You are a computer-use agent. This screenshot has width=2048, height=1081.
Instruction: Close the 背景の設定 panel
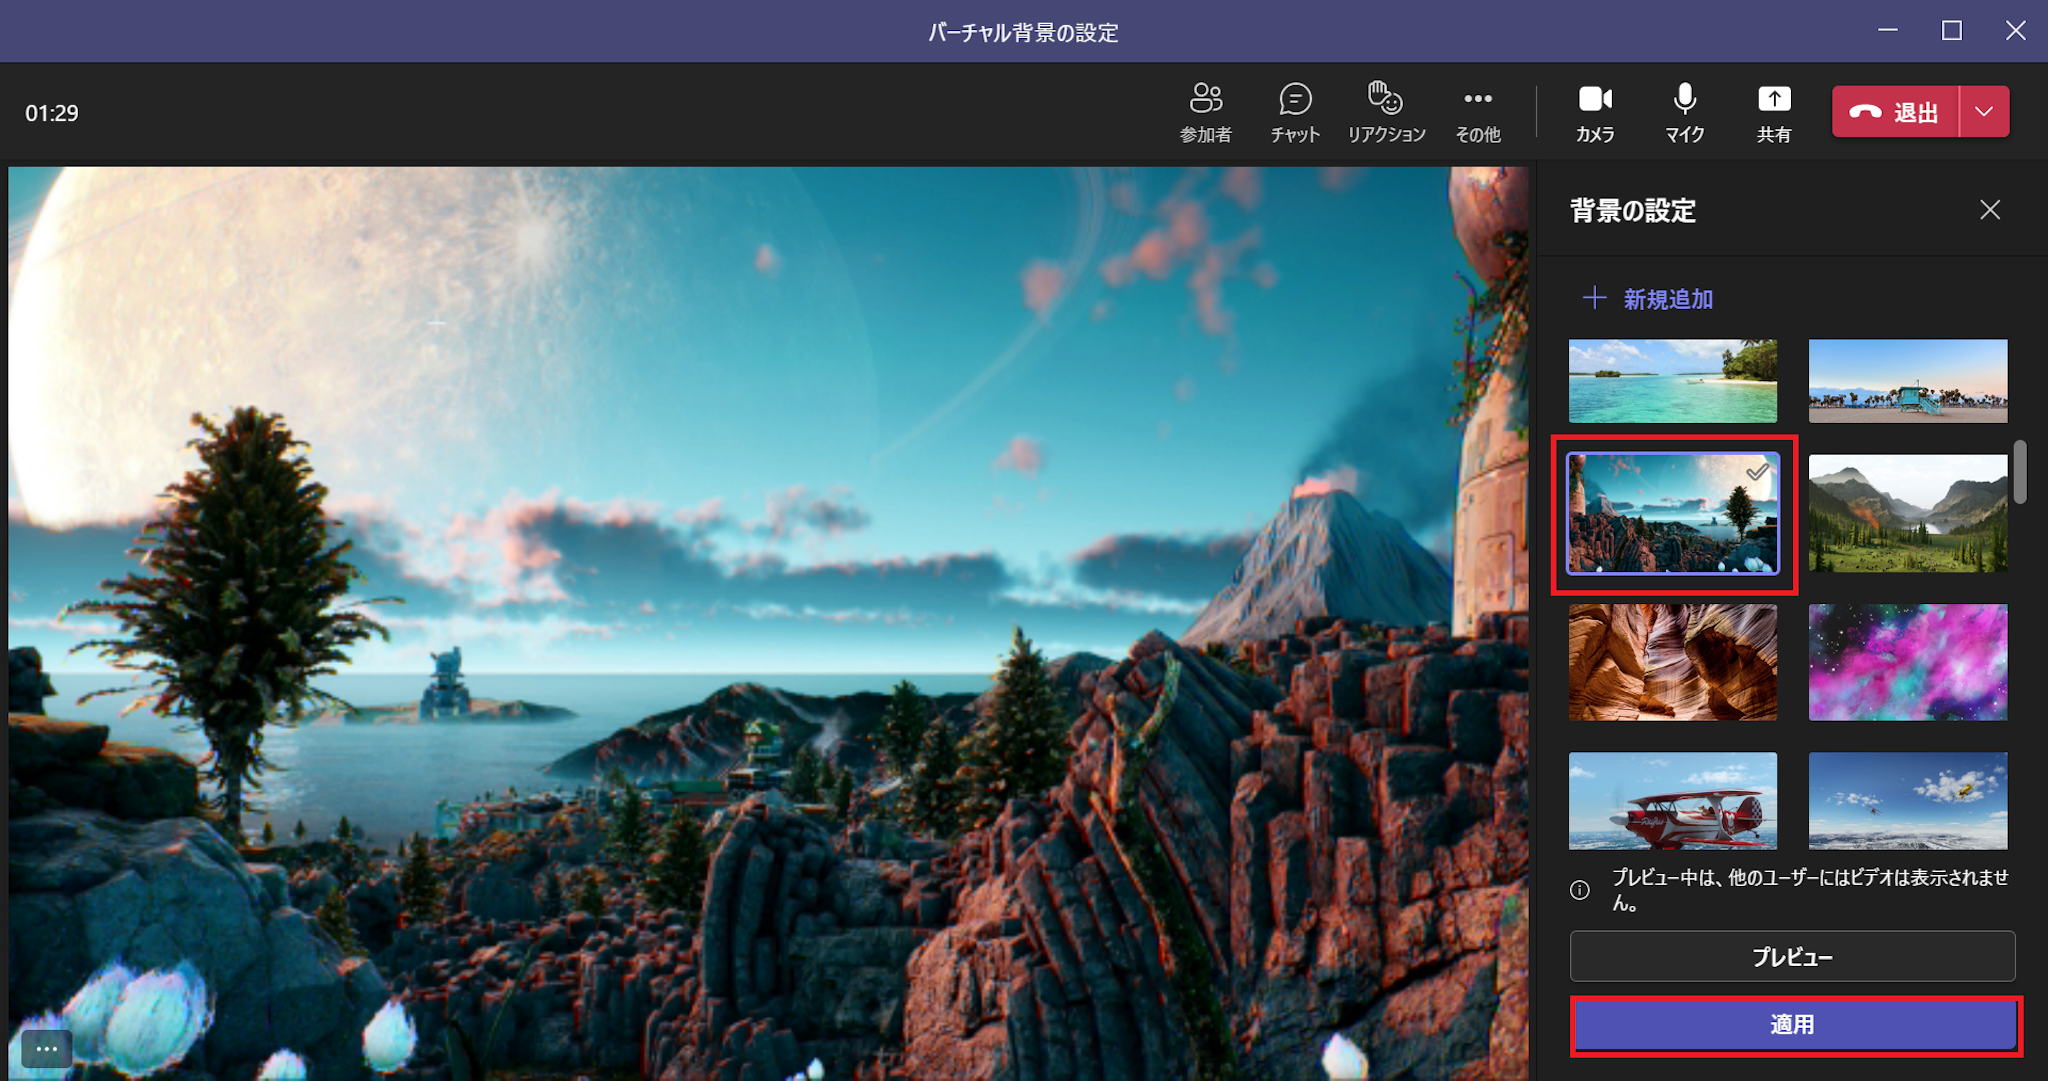[x=1990, y=210]
